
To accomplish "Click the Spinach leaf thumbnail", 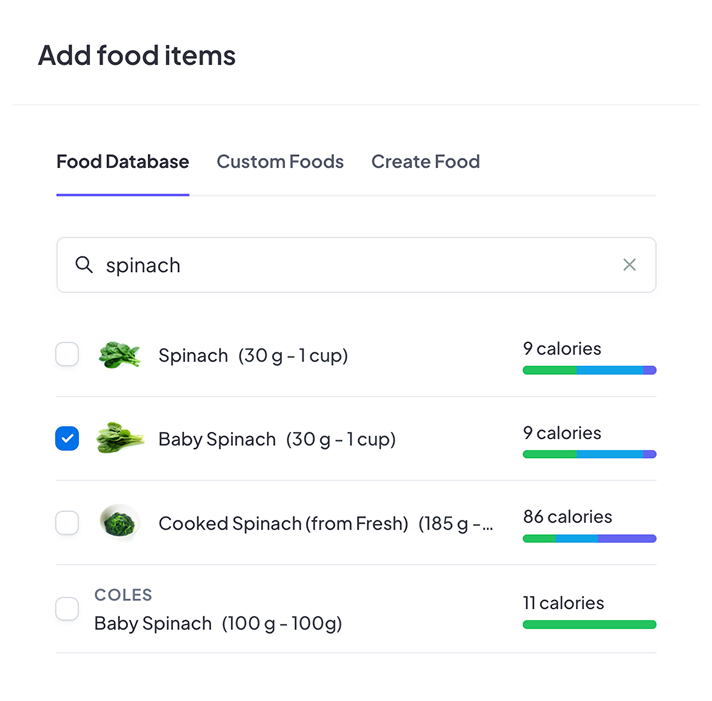I will pyautogui.click(x=119, y=355).
